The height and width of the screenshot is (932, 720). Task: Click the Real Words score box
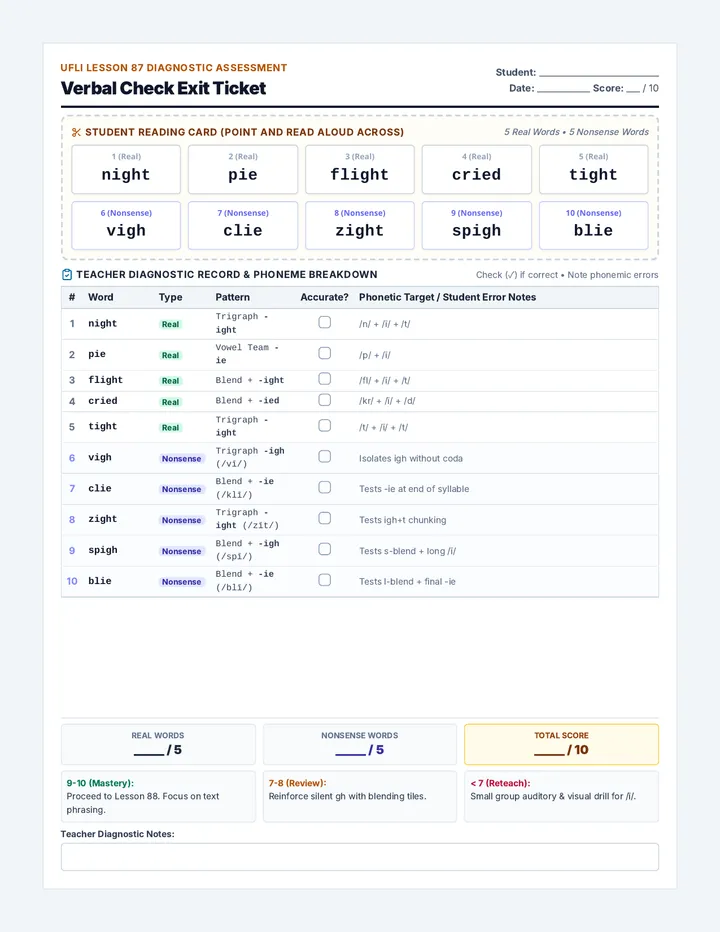[x=158, y=744]
